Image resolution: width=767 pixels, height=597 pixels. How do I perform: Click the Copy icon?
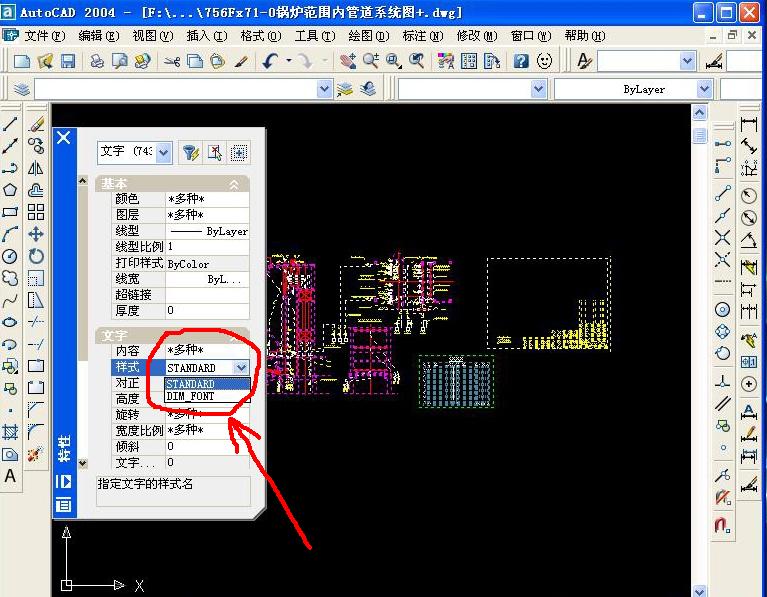[195, 61]
